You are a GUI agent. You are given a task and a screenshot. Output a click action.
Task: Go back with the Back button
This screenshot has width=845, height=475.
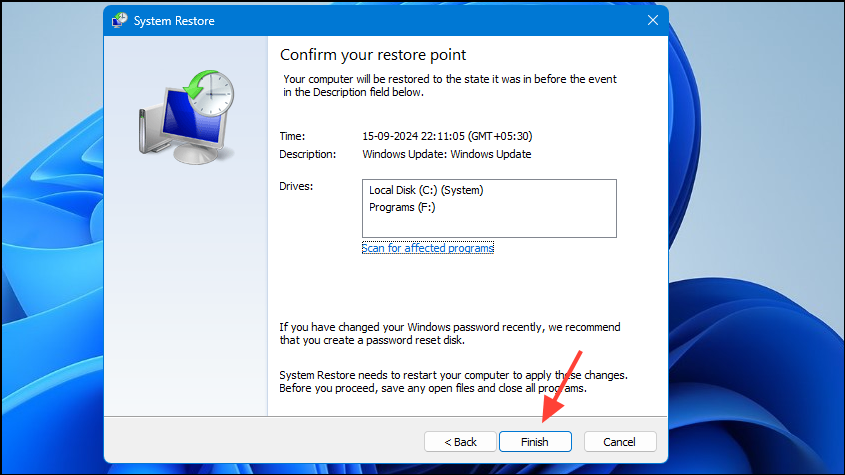[460, 442]
